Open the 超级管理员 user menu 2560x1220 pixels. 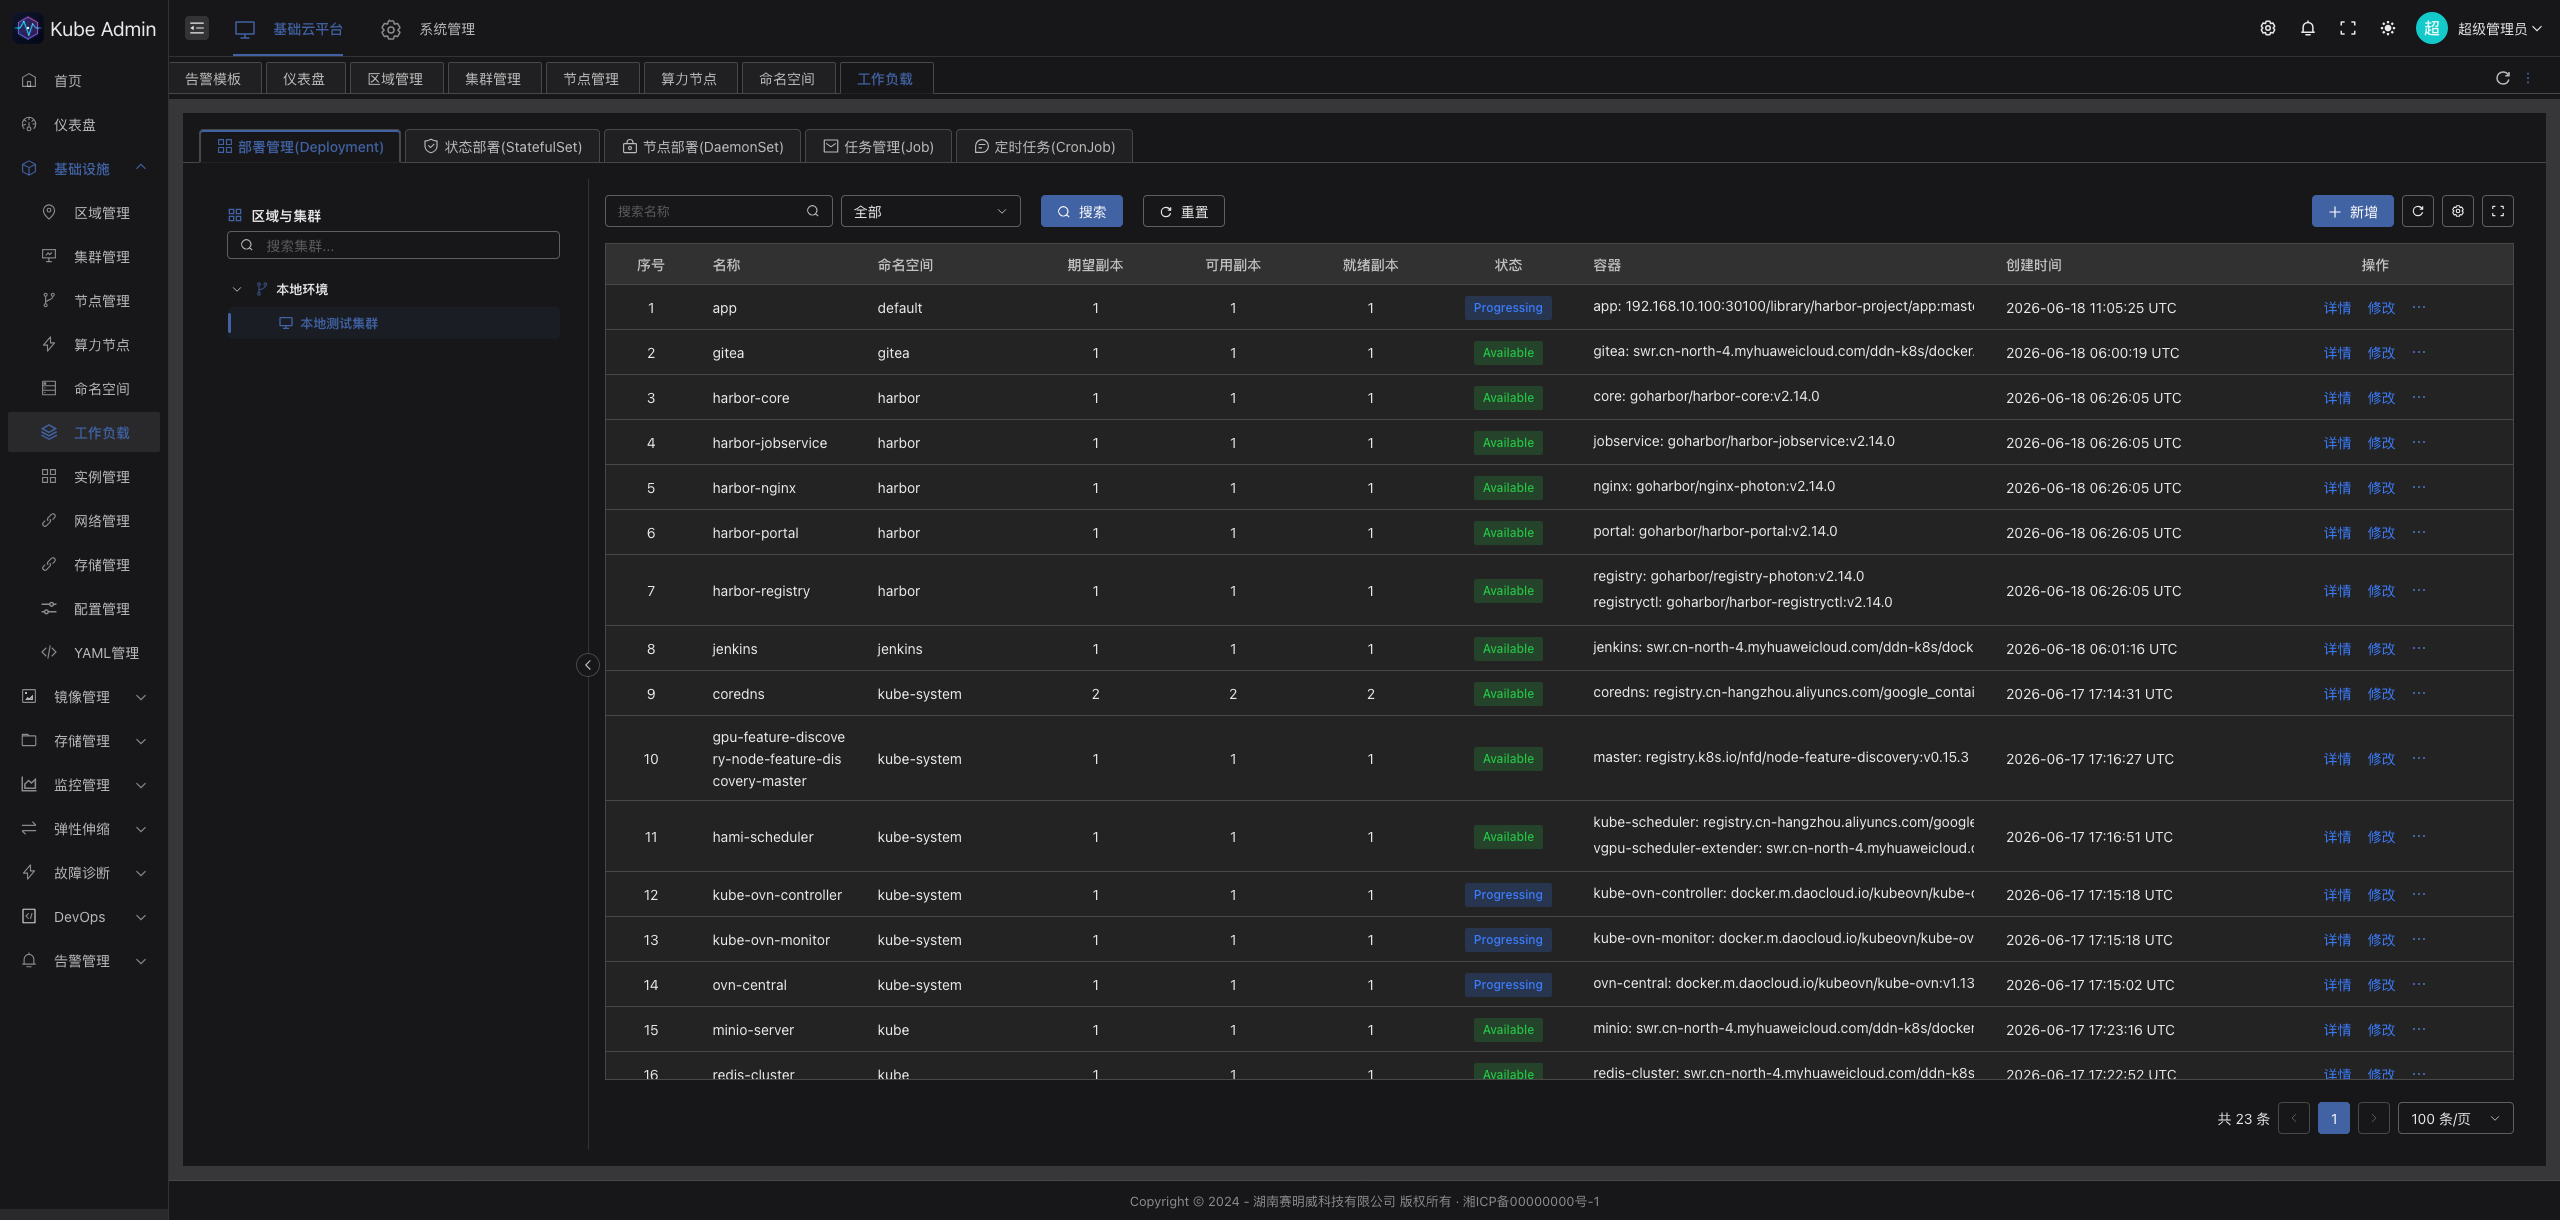click(2500, 28)
